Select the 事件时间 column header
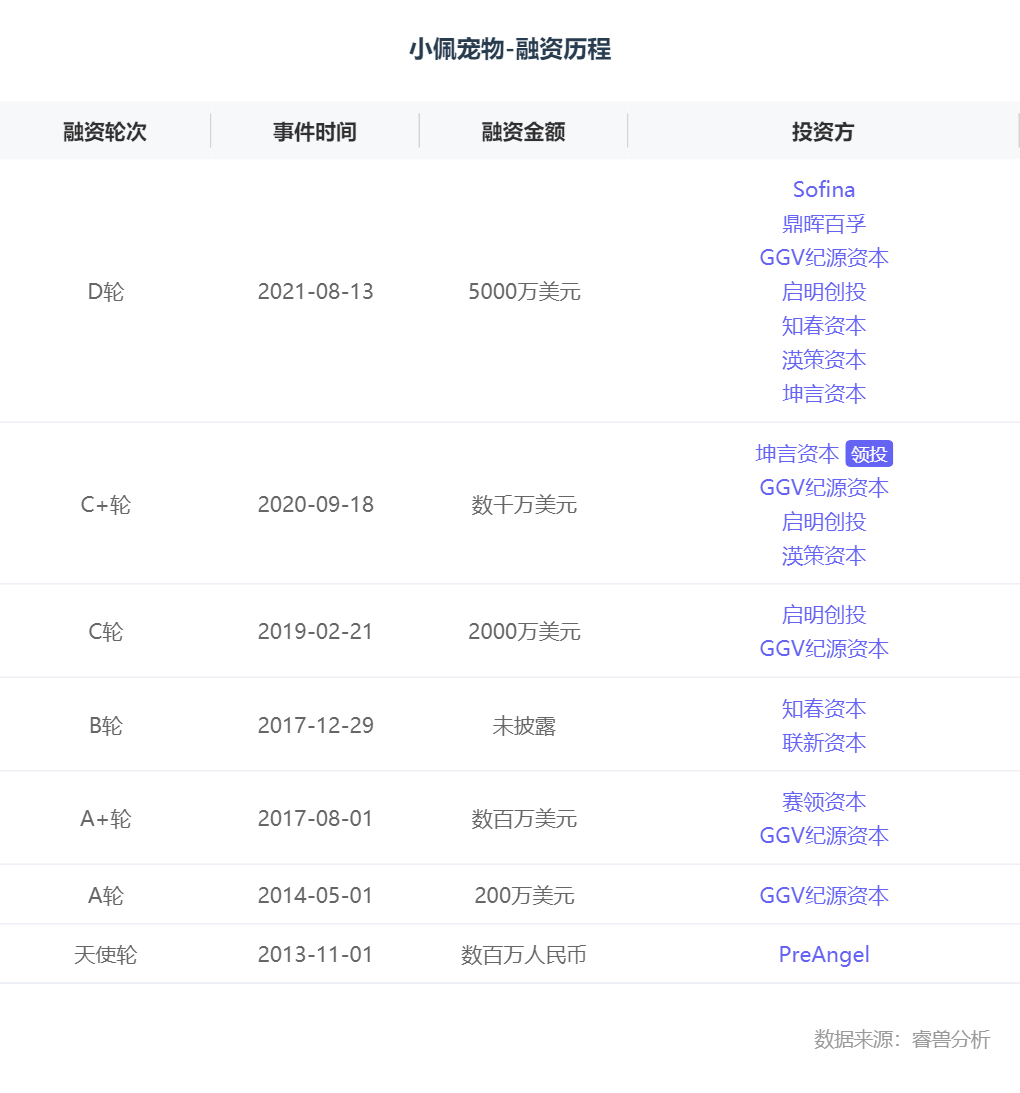The width and height of the screenshot is (1020, 1093). [314, 132]
